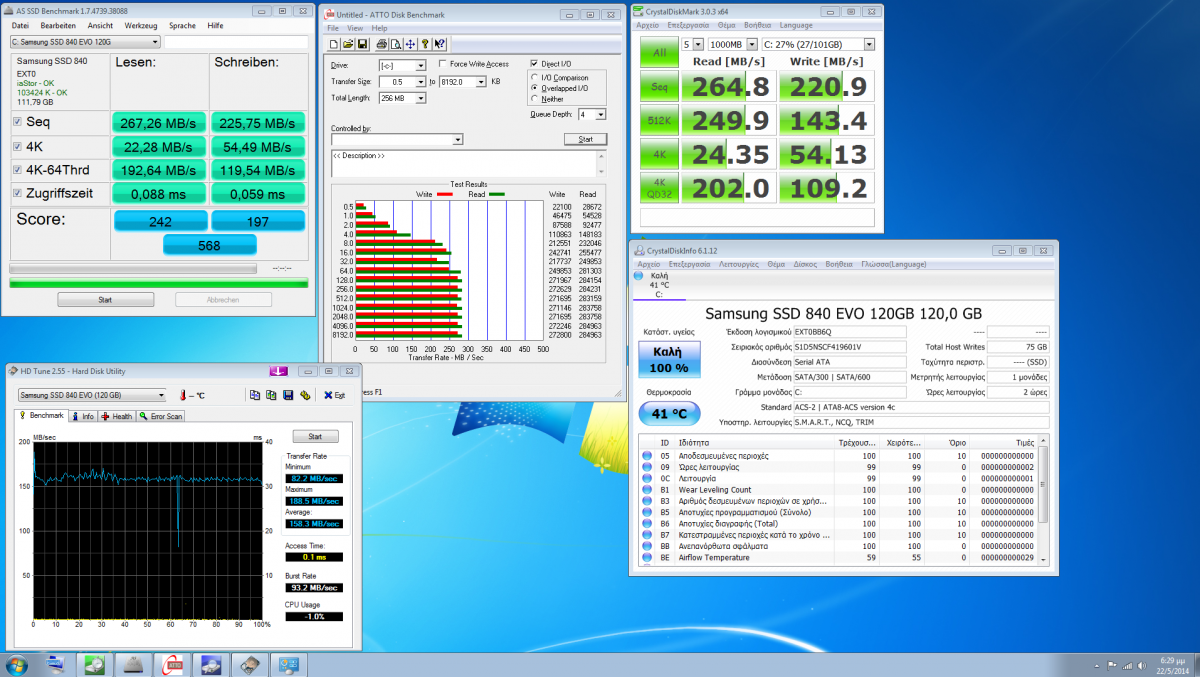
Task: Click save floppy icon in HD Tune toolbar
Action: [x=288, y=395]
